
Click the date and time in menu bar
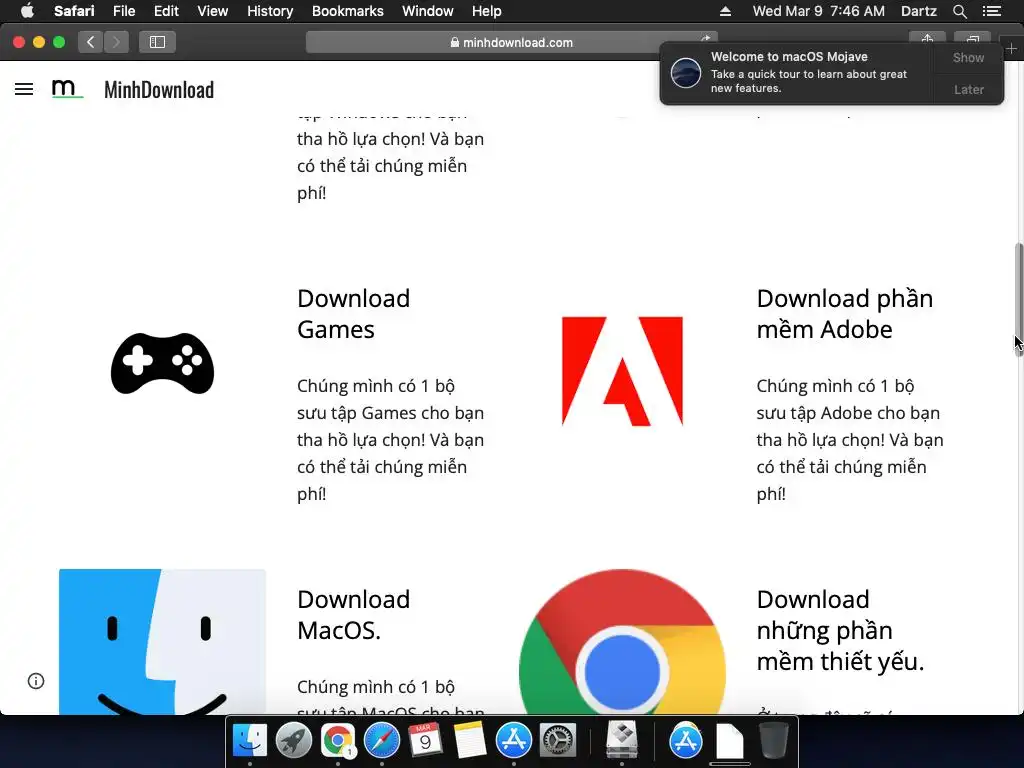tap(818, 11)
